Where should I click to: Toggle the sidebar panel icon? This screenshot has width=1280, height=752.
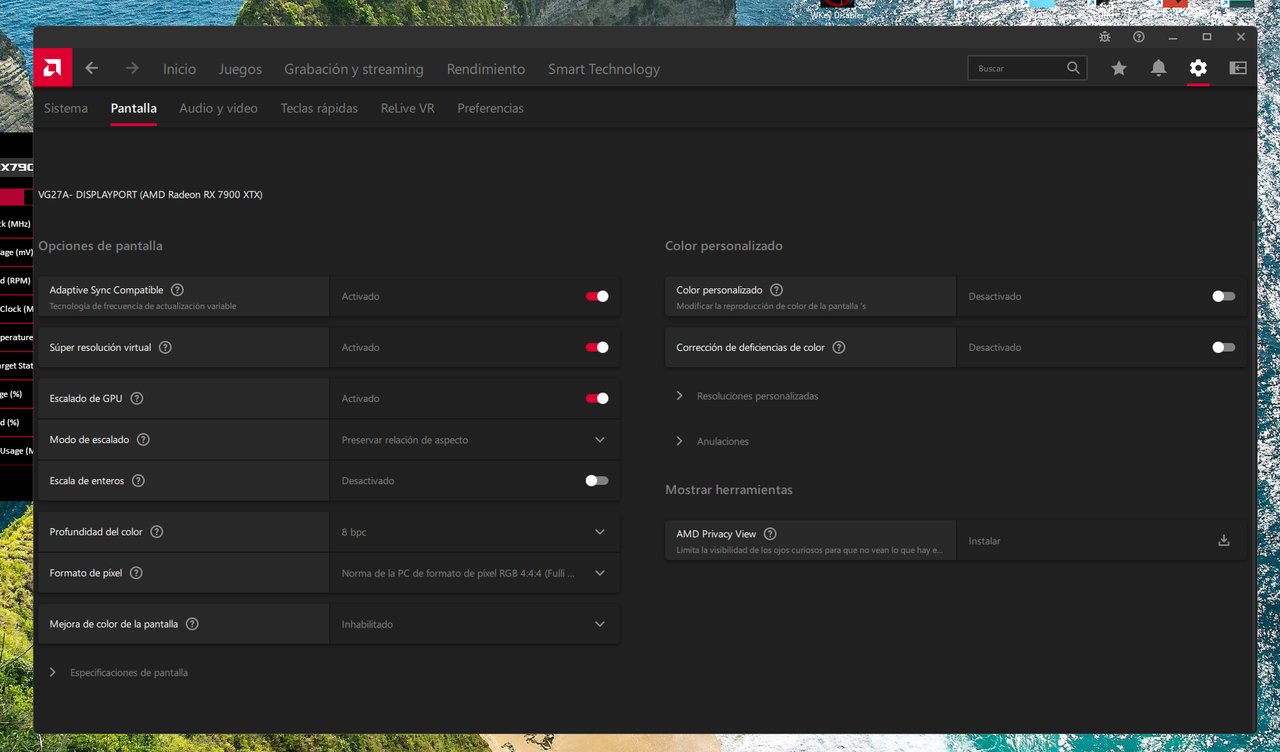[x=1238, y=68]
